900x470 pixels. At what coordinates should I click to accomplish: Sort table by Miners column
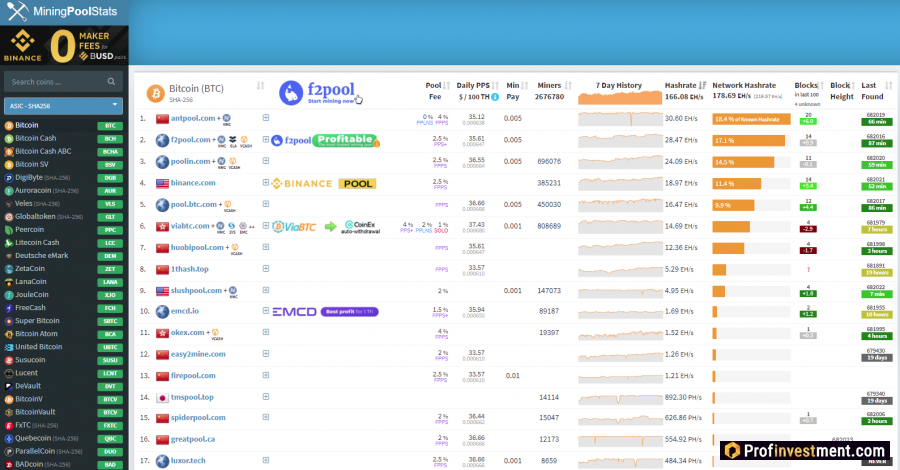[x=568, y=86]
